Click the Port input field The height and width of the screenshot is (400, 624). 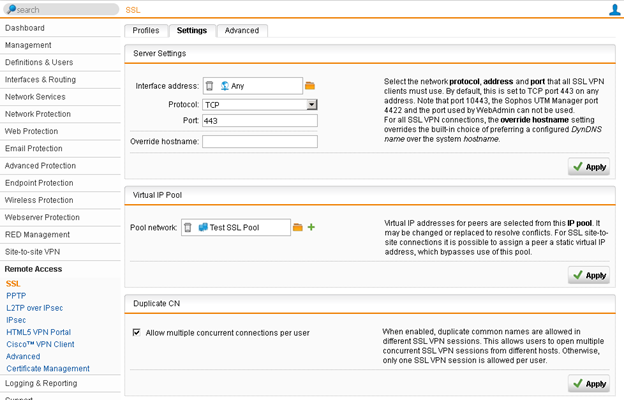coord(259,121)
